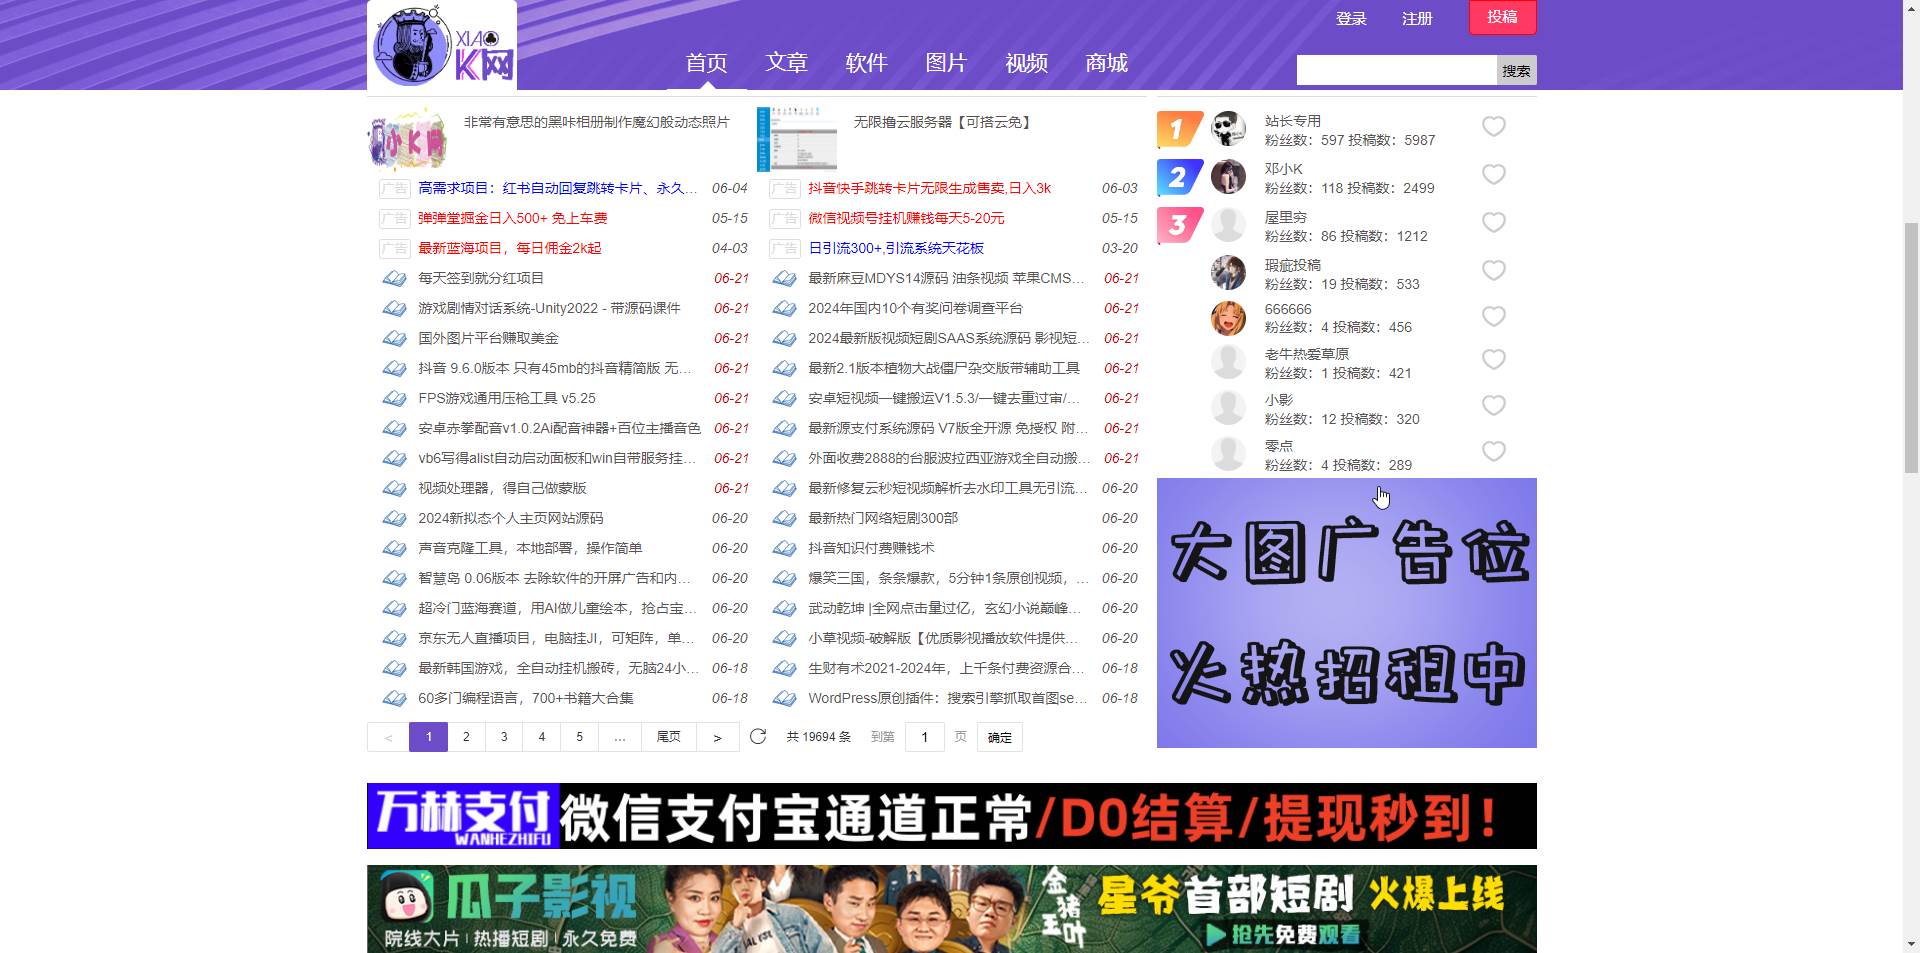Click the 确定 jump button
This screenshot has height=953, width=1920.
999,737
